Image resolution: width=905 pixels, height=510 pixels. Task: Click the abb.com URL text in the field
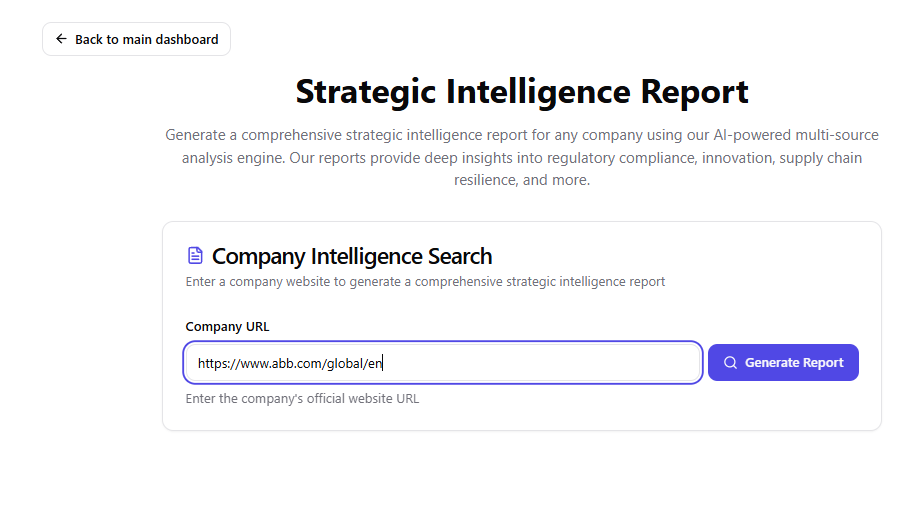(x=290, y=363)
